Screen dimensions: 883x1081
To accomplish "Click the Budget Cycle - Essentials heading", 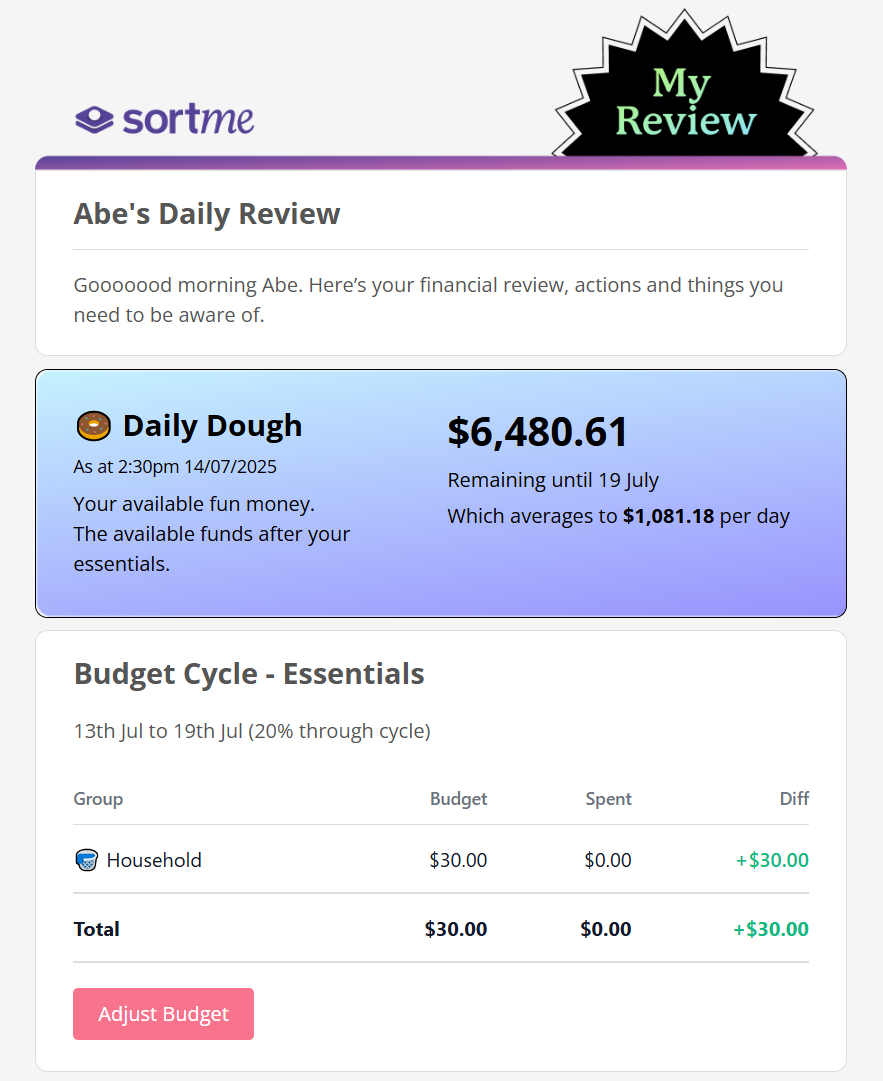I will pyautogui.click(x=249, y=674).
